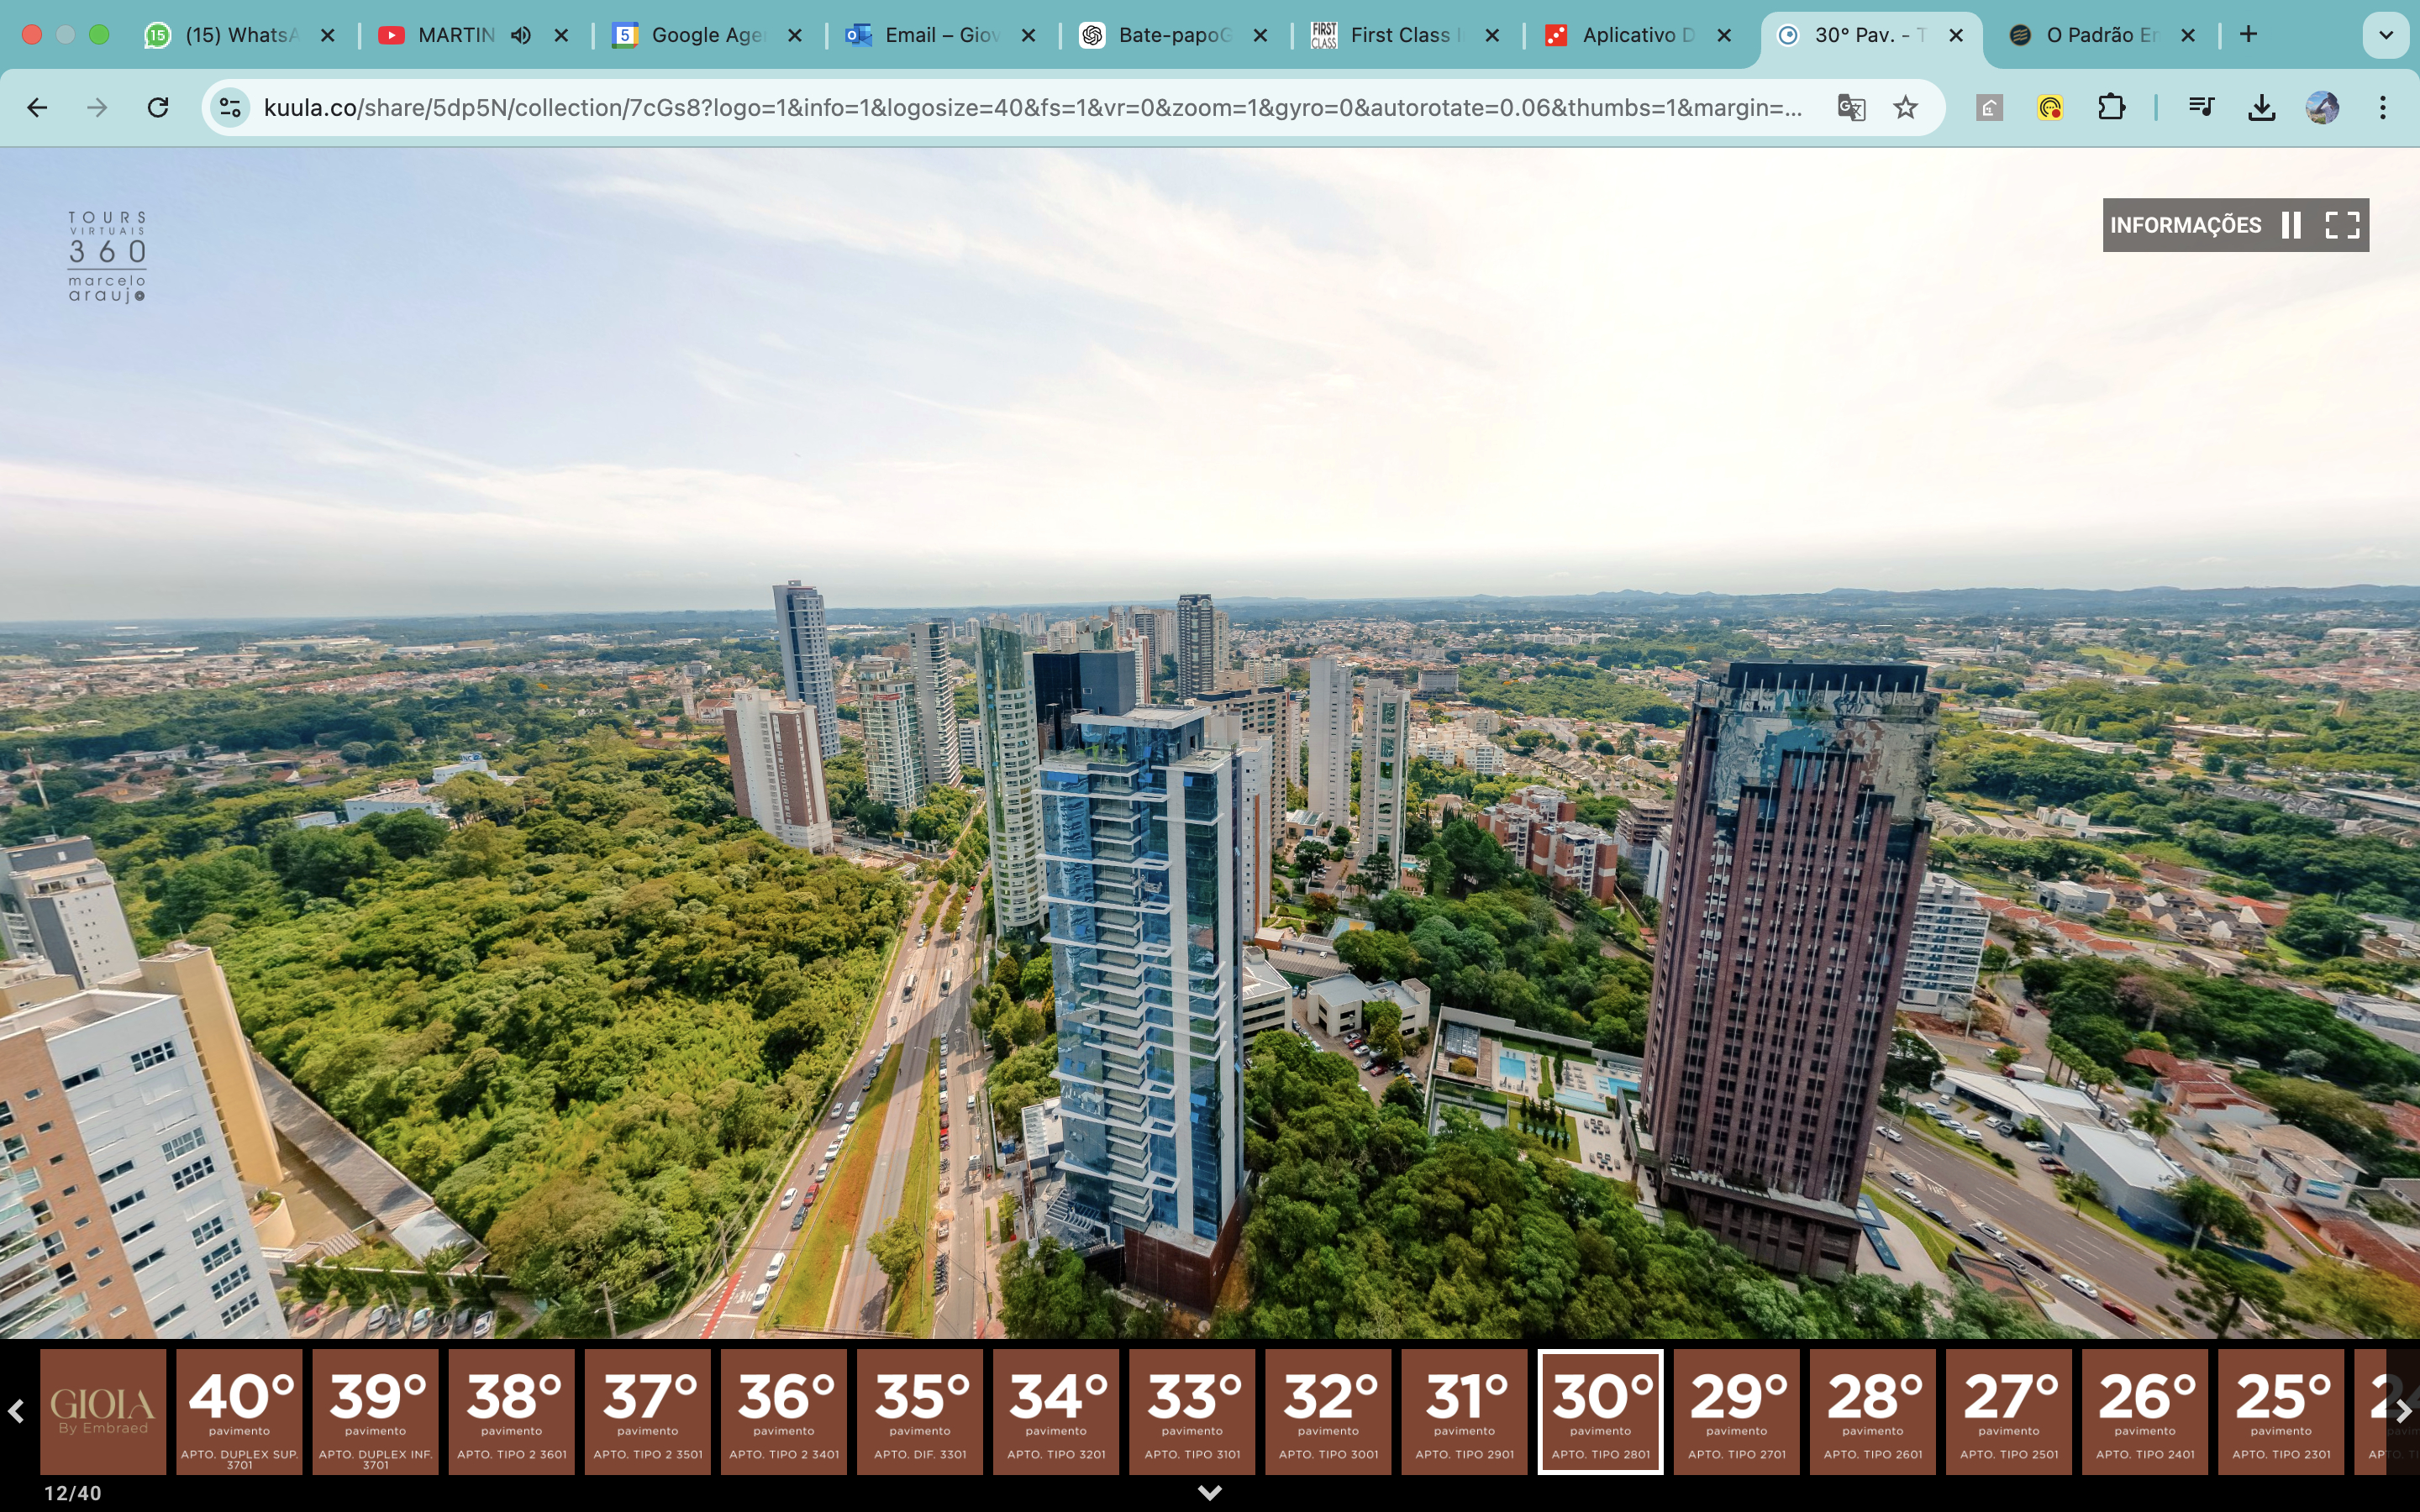Select the 31° pavimento Apto 2901 thumbnail
The width and height of the screenshot is (2420, 1512).
[x=1464, y=1411]
